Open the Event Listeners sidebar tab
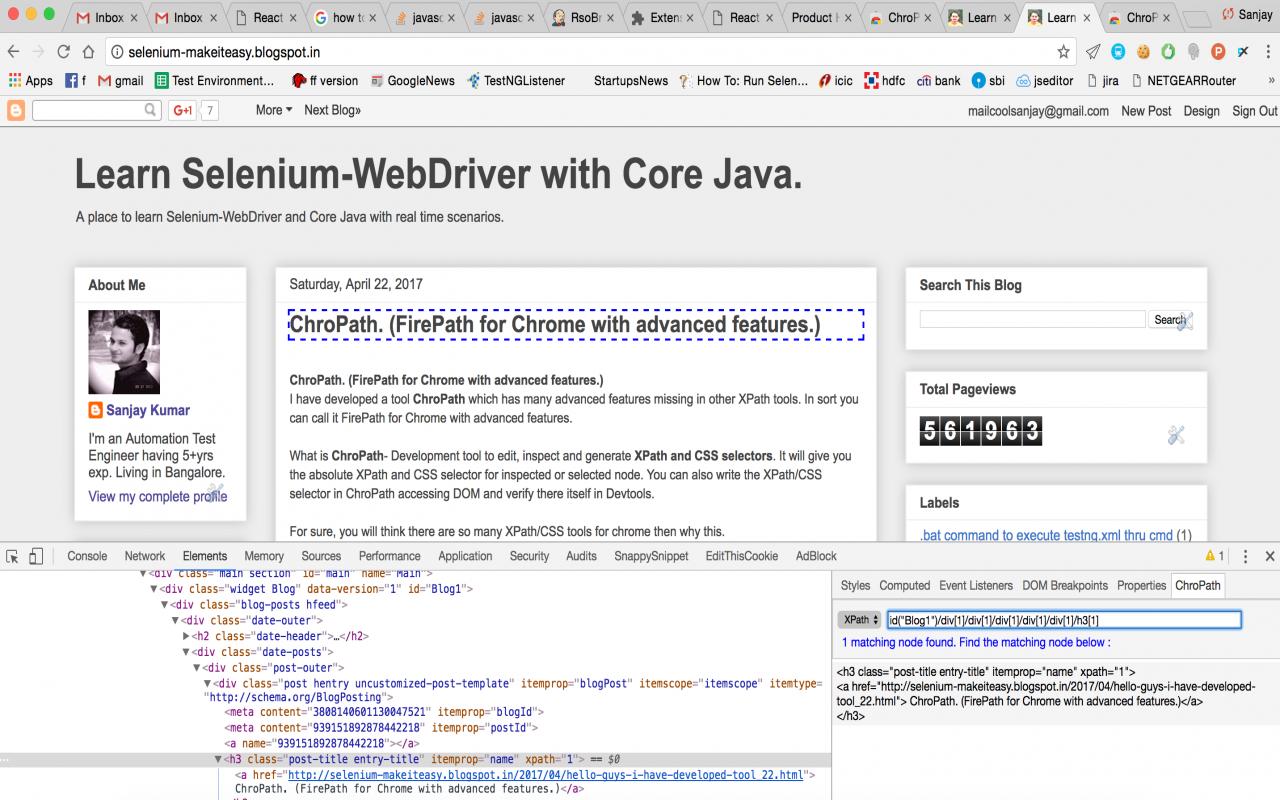Viewport: 1280px width, 800px height. (976, 585)
